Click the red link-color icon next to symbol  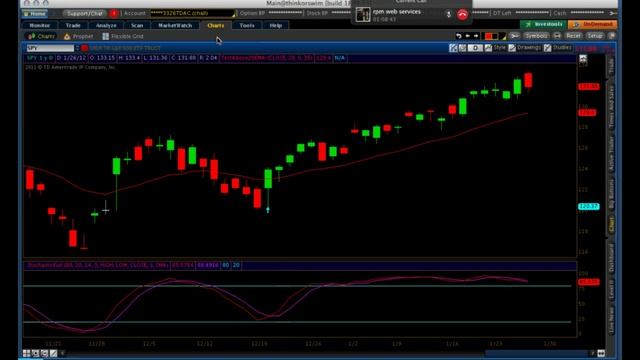pos(84,48)
